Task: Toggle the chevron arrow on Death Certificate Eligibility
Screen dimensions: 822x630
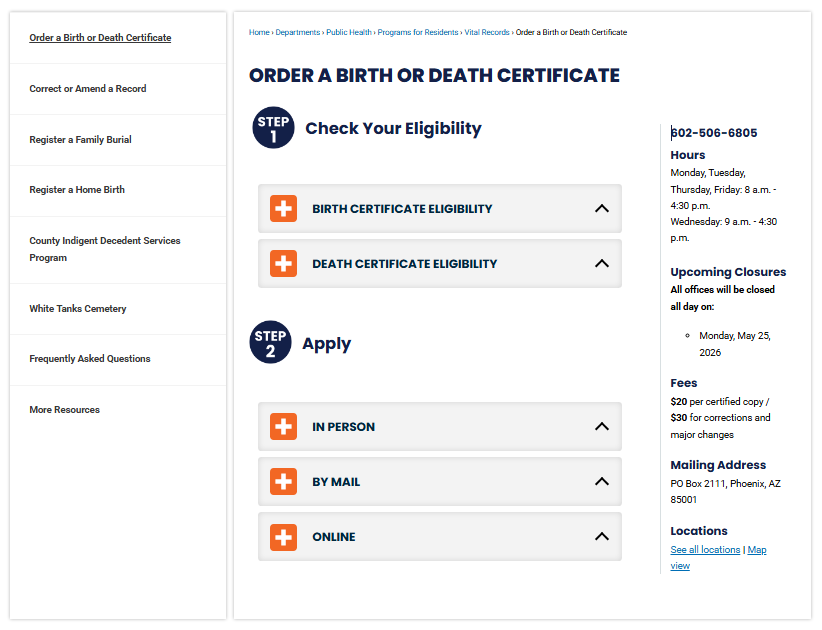Action: [x=601, y=264]
